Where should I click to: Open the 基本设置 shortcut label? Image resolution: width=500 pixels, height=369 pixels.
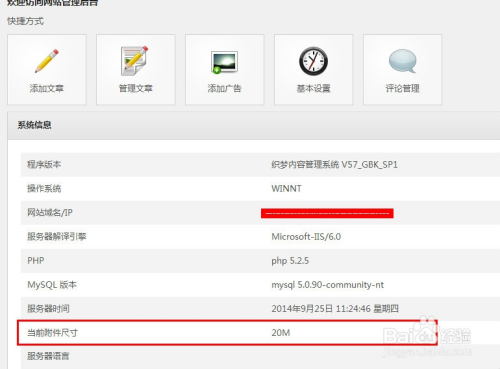coord(313,88)
